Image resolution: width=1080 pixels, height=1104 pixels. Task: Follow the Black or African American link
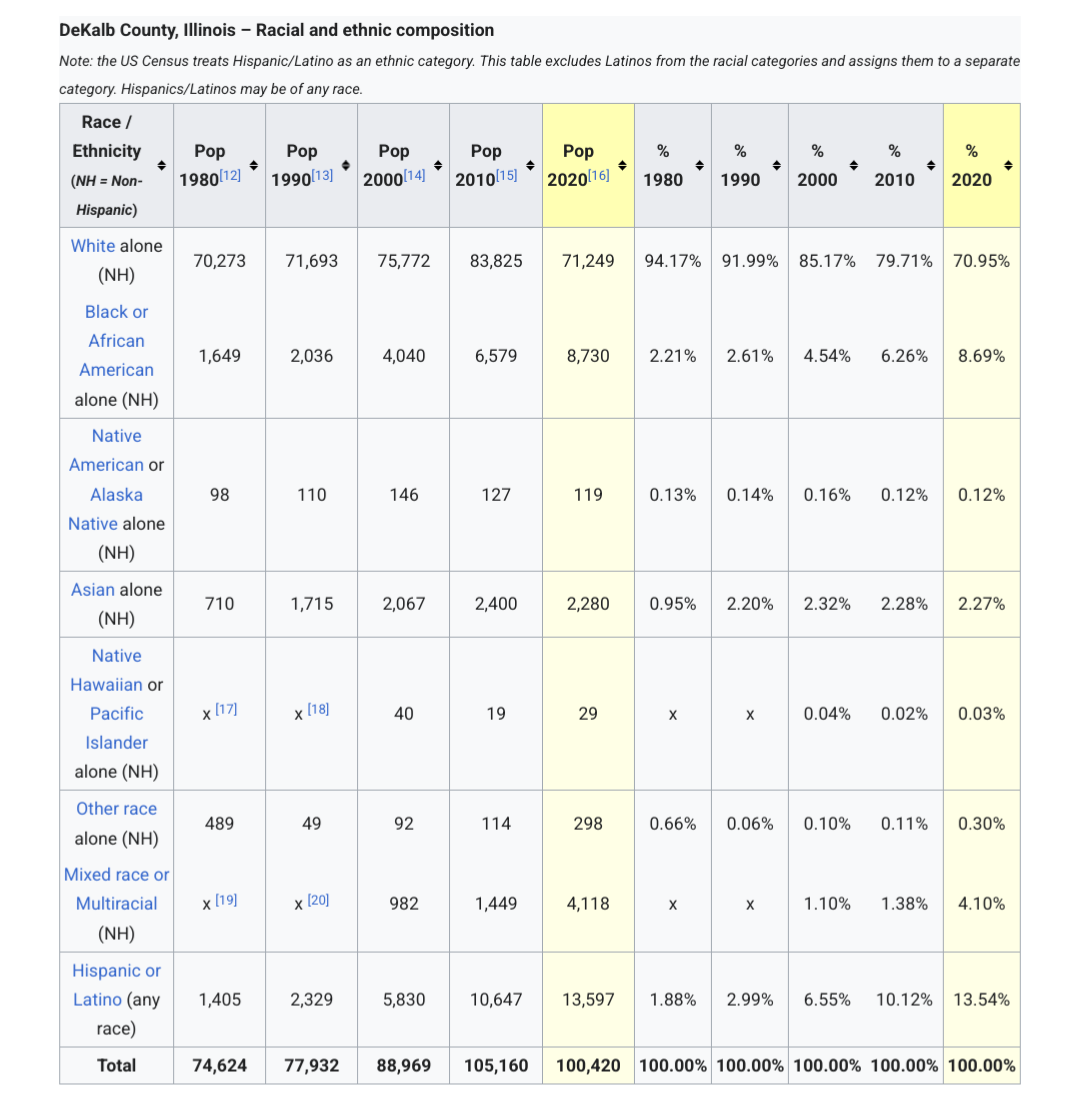click(x=116, y=341)
